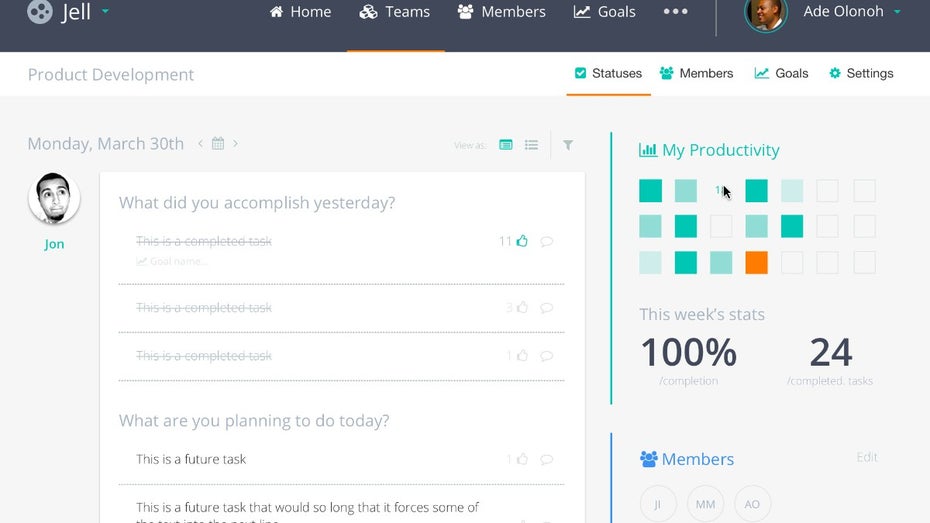Click the Jell logo icon
The image size is (930, 523).
click(40, 12)
